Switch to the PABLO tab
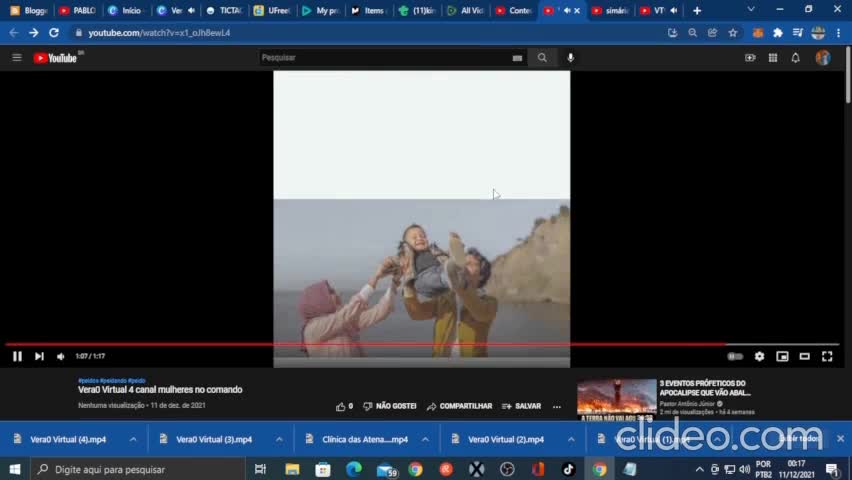Image resolution: width=852 pixels, height=480 pixels. point(78,10)
